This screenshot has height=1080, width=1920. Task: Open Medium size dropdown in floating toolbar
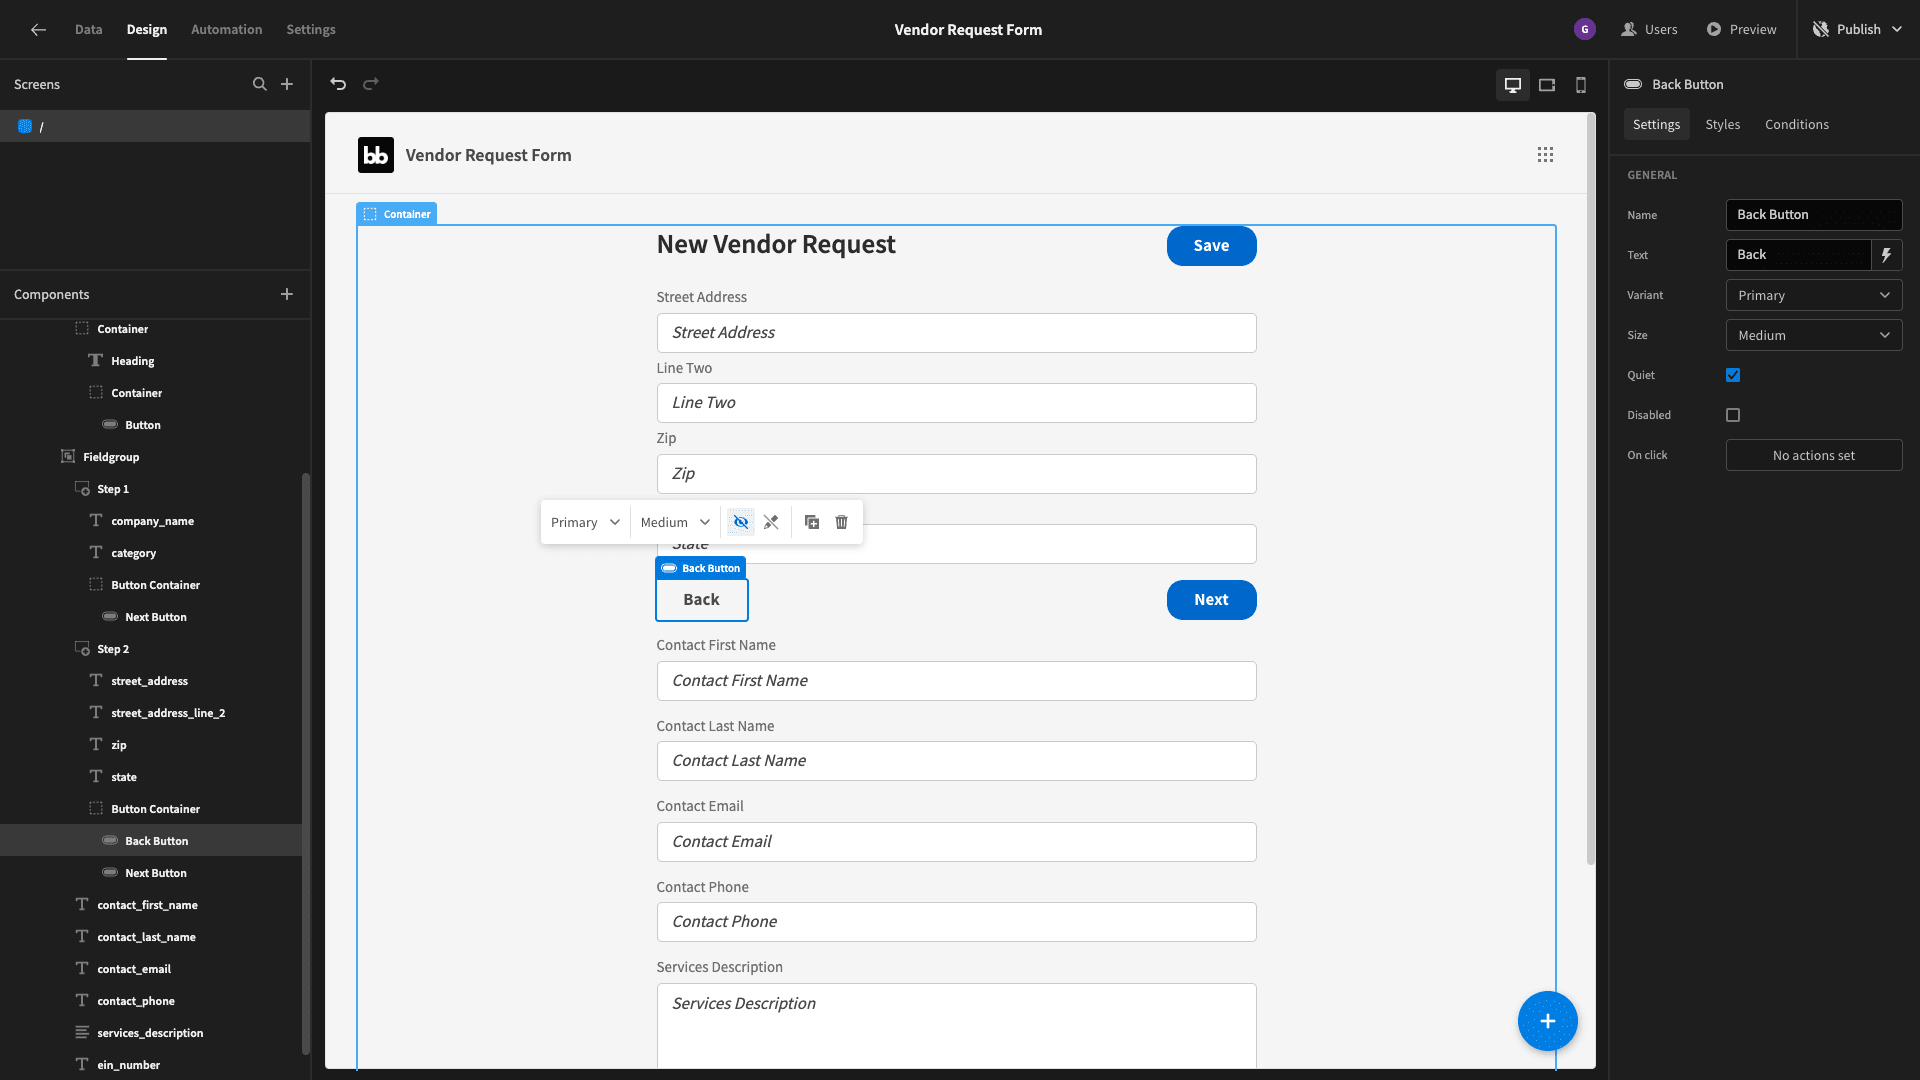click(675, 522)
